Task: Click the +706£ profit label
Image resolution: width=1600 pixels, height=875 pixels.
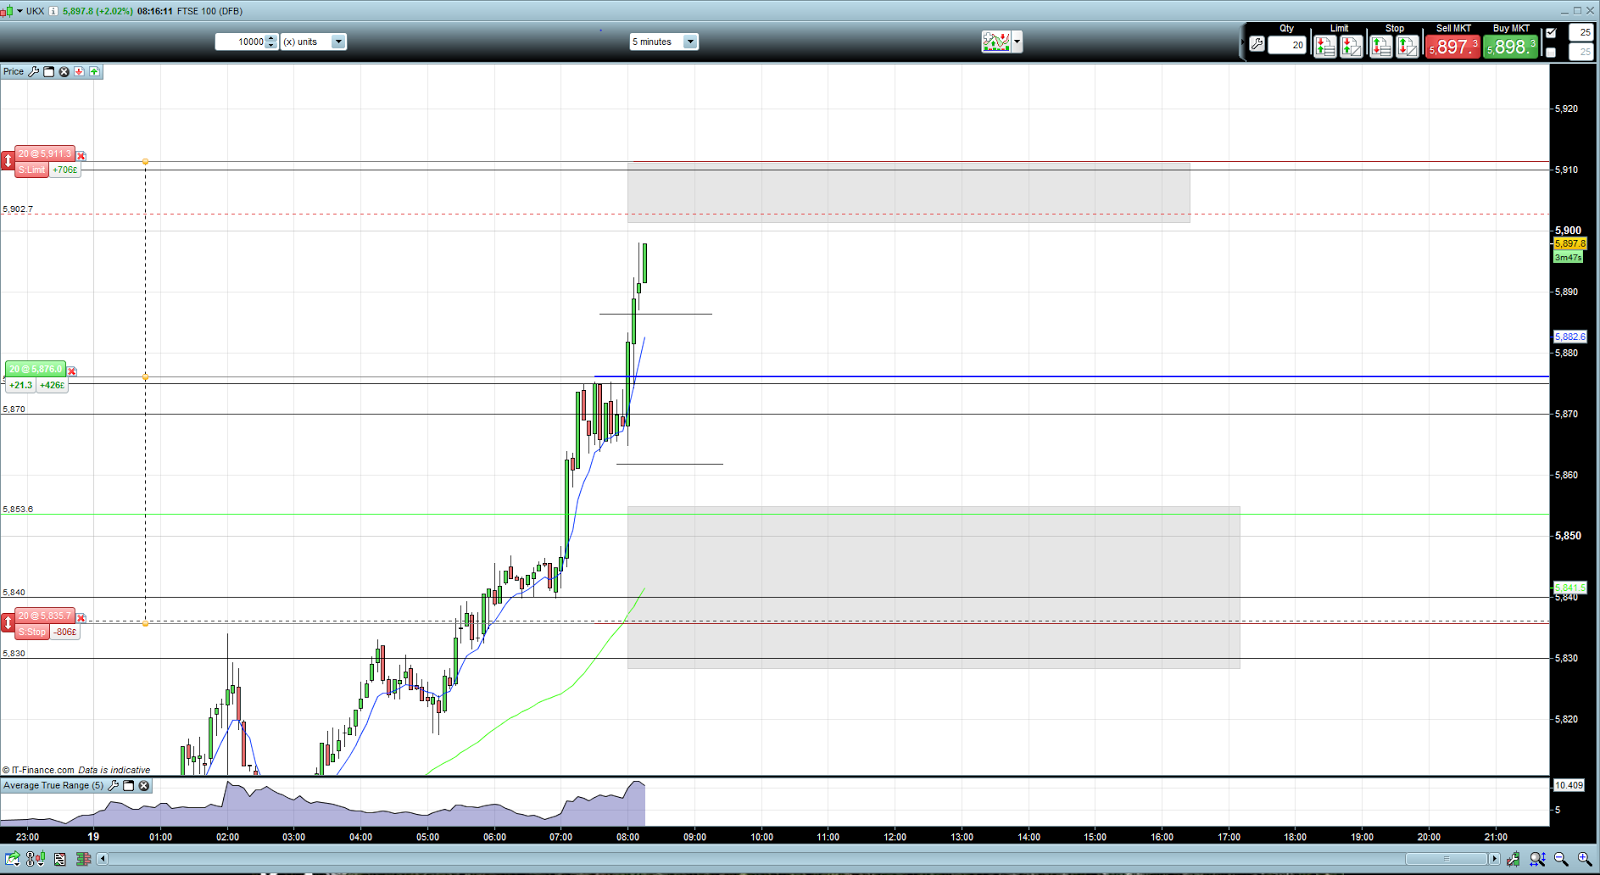Action: [65, 170]
